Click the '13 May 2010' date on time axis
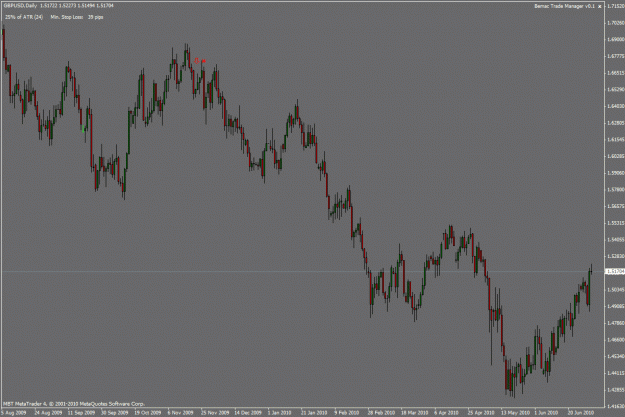The image size is (625, 417). 515,413
